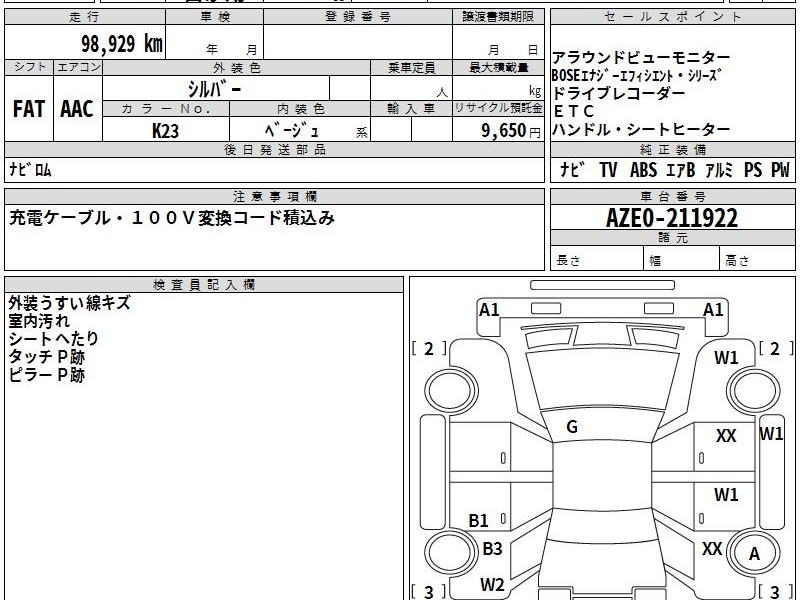Select the PW equipment label
This screenshot has height=600, width=800.
pos(780,169)
